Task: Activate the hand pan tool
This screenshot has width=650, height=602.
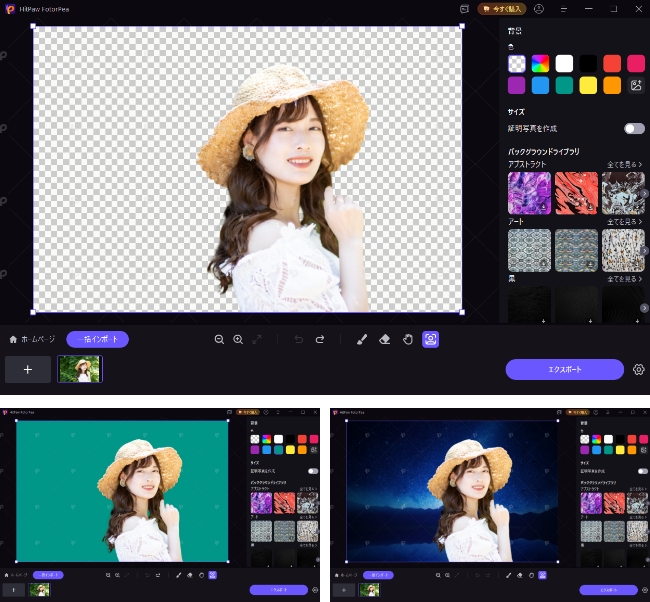Action: click(x=408, y=340)
